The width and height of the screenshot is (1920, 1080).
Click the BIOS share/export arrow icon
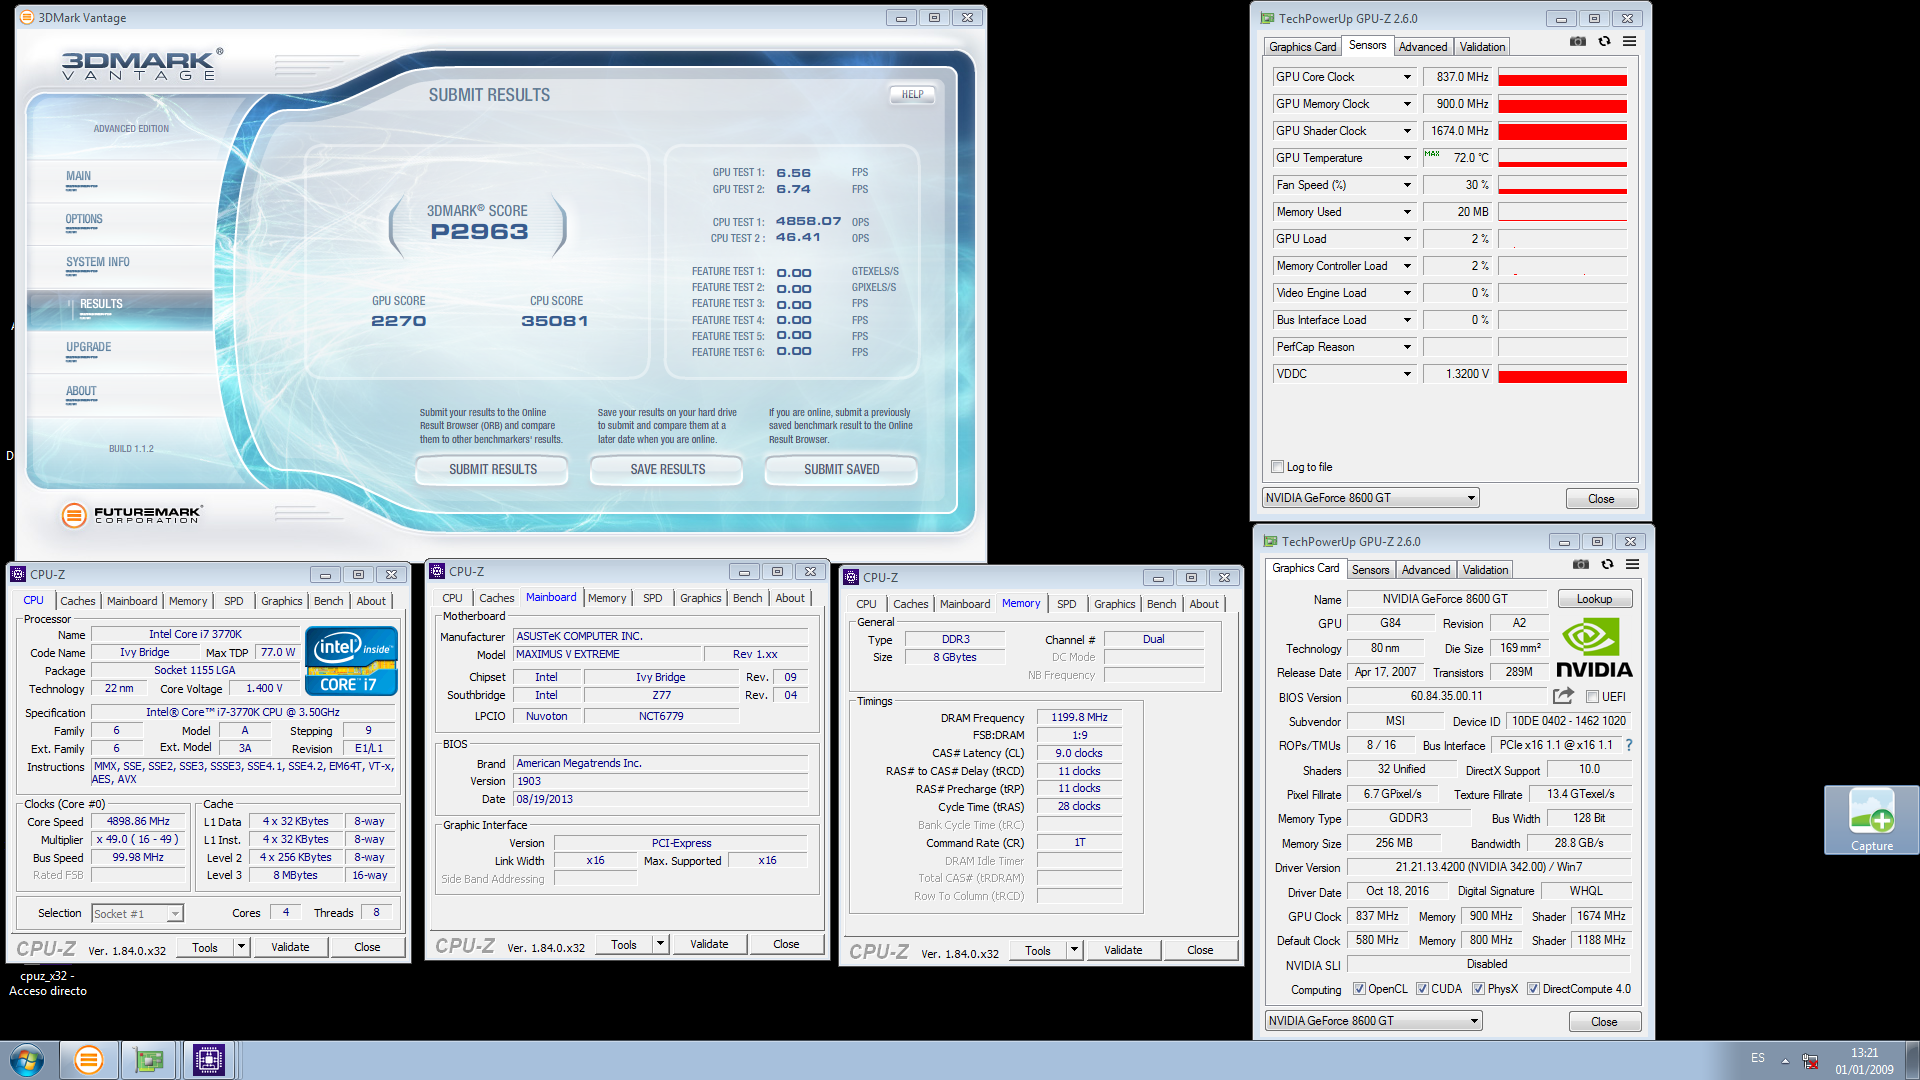pyautogui.click(x=1563, y=696)
